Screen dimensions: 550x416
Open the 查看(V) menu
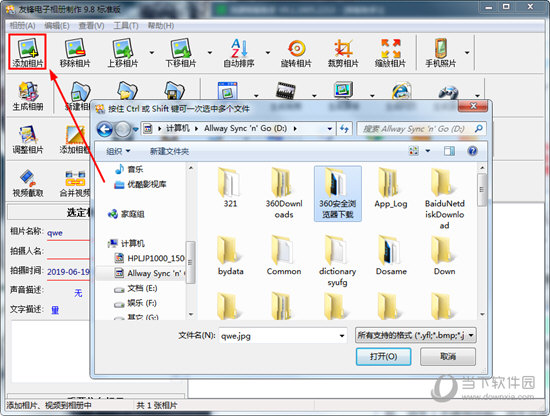(91, 26)
